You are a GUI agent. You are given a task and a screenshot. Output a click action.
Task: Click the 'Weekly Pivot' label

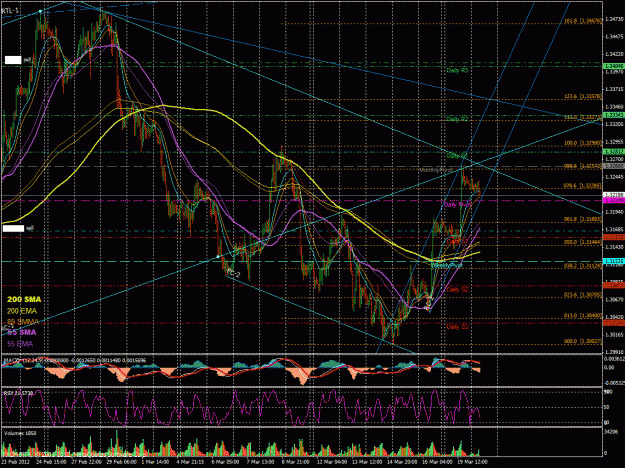click(x=447, y=265)
